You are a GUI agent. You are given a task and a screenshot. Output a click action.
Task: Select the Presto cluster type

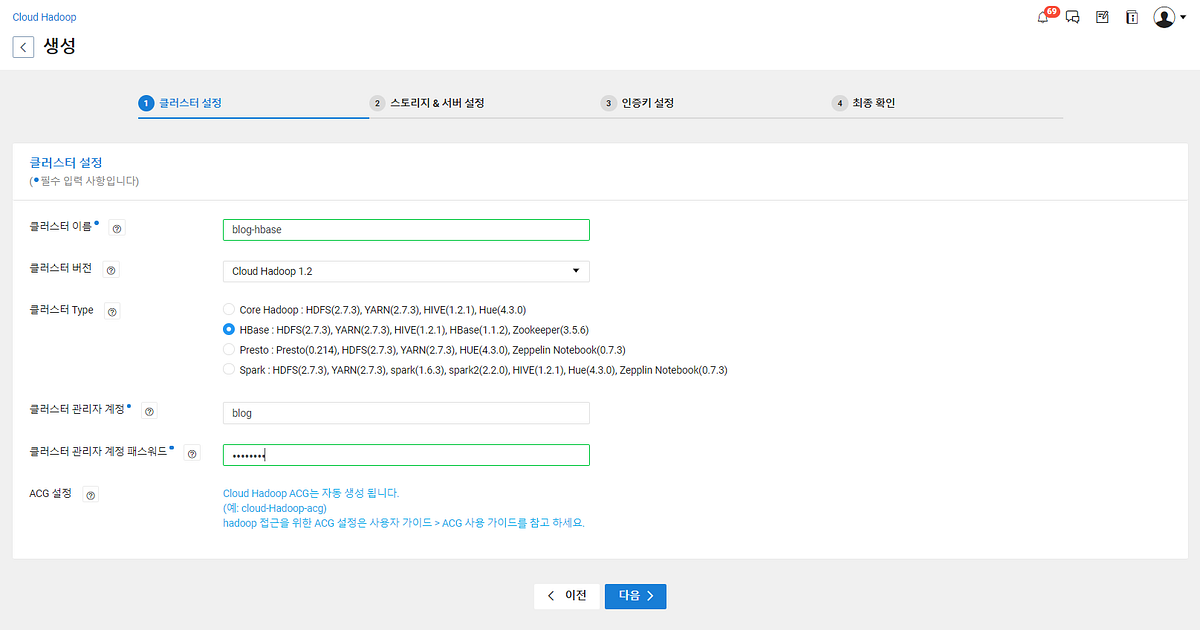(228, 349)
